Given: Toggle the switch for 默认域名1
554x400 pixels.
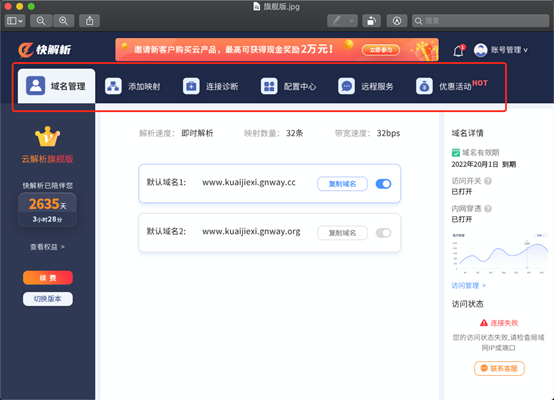Looking at the screenshot, I should [383, 184].
